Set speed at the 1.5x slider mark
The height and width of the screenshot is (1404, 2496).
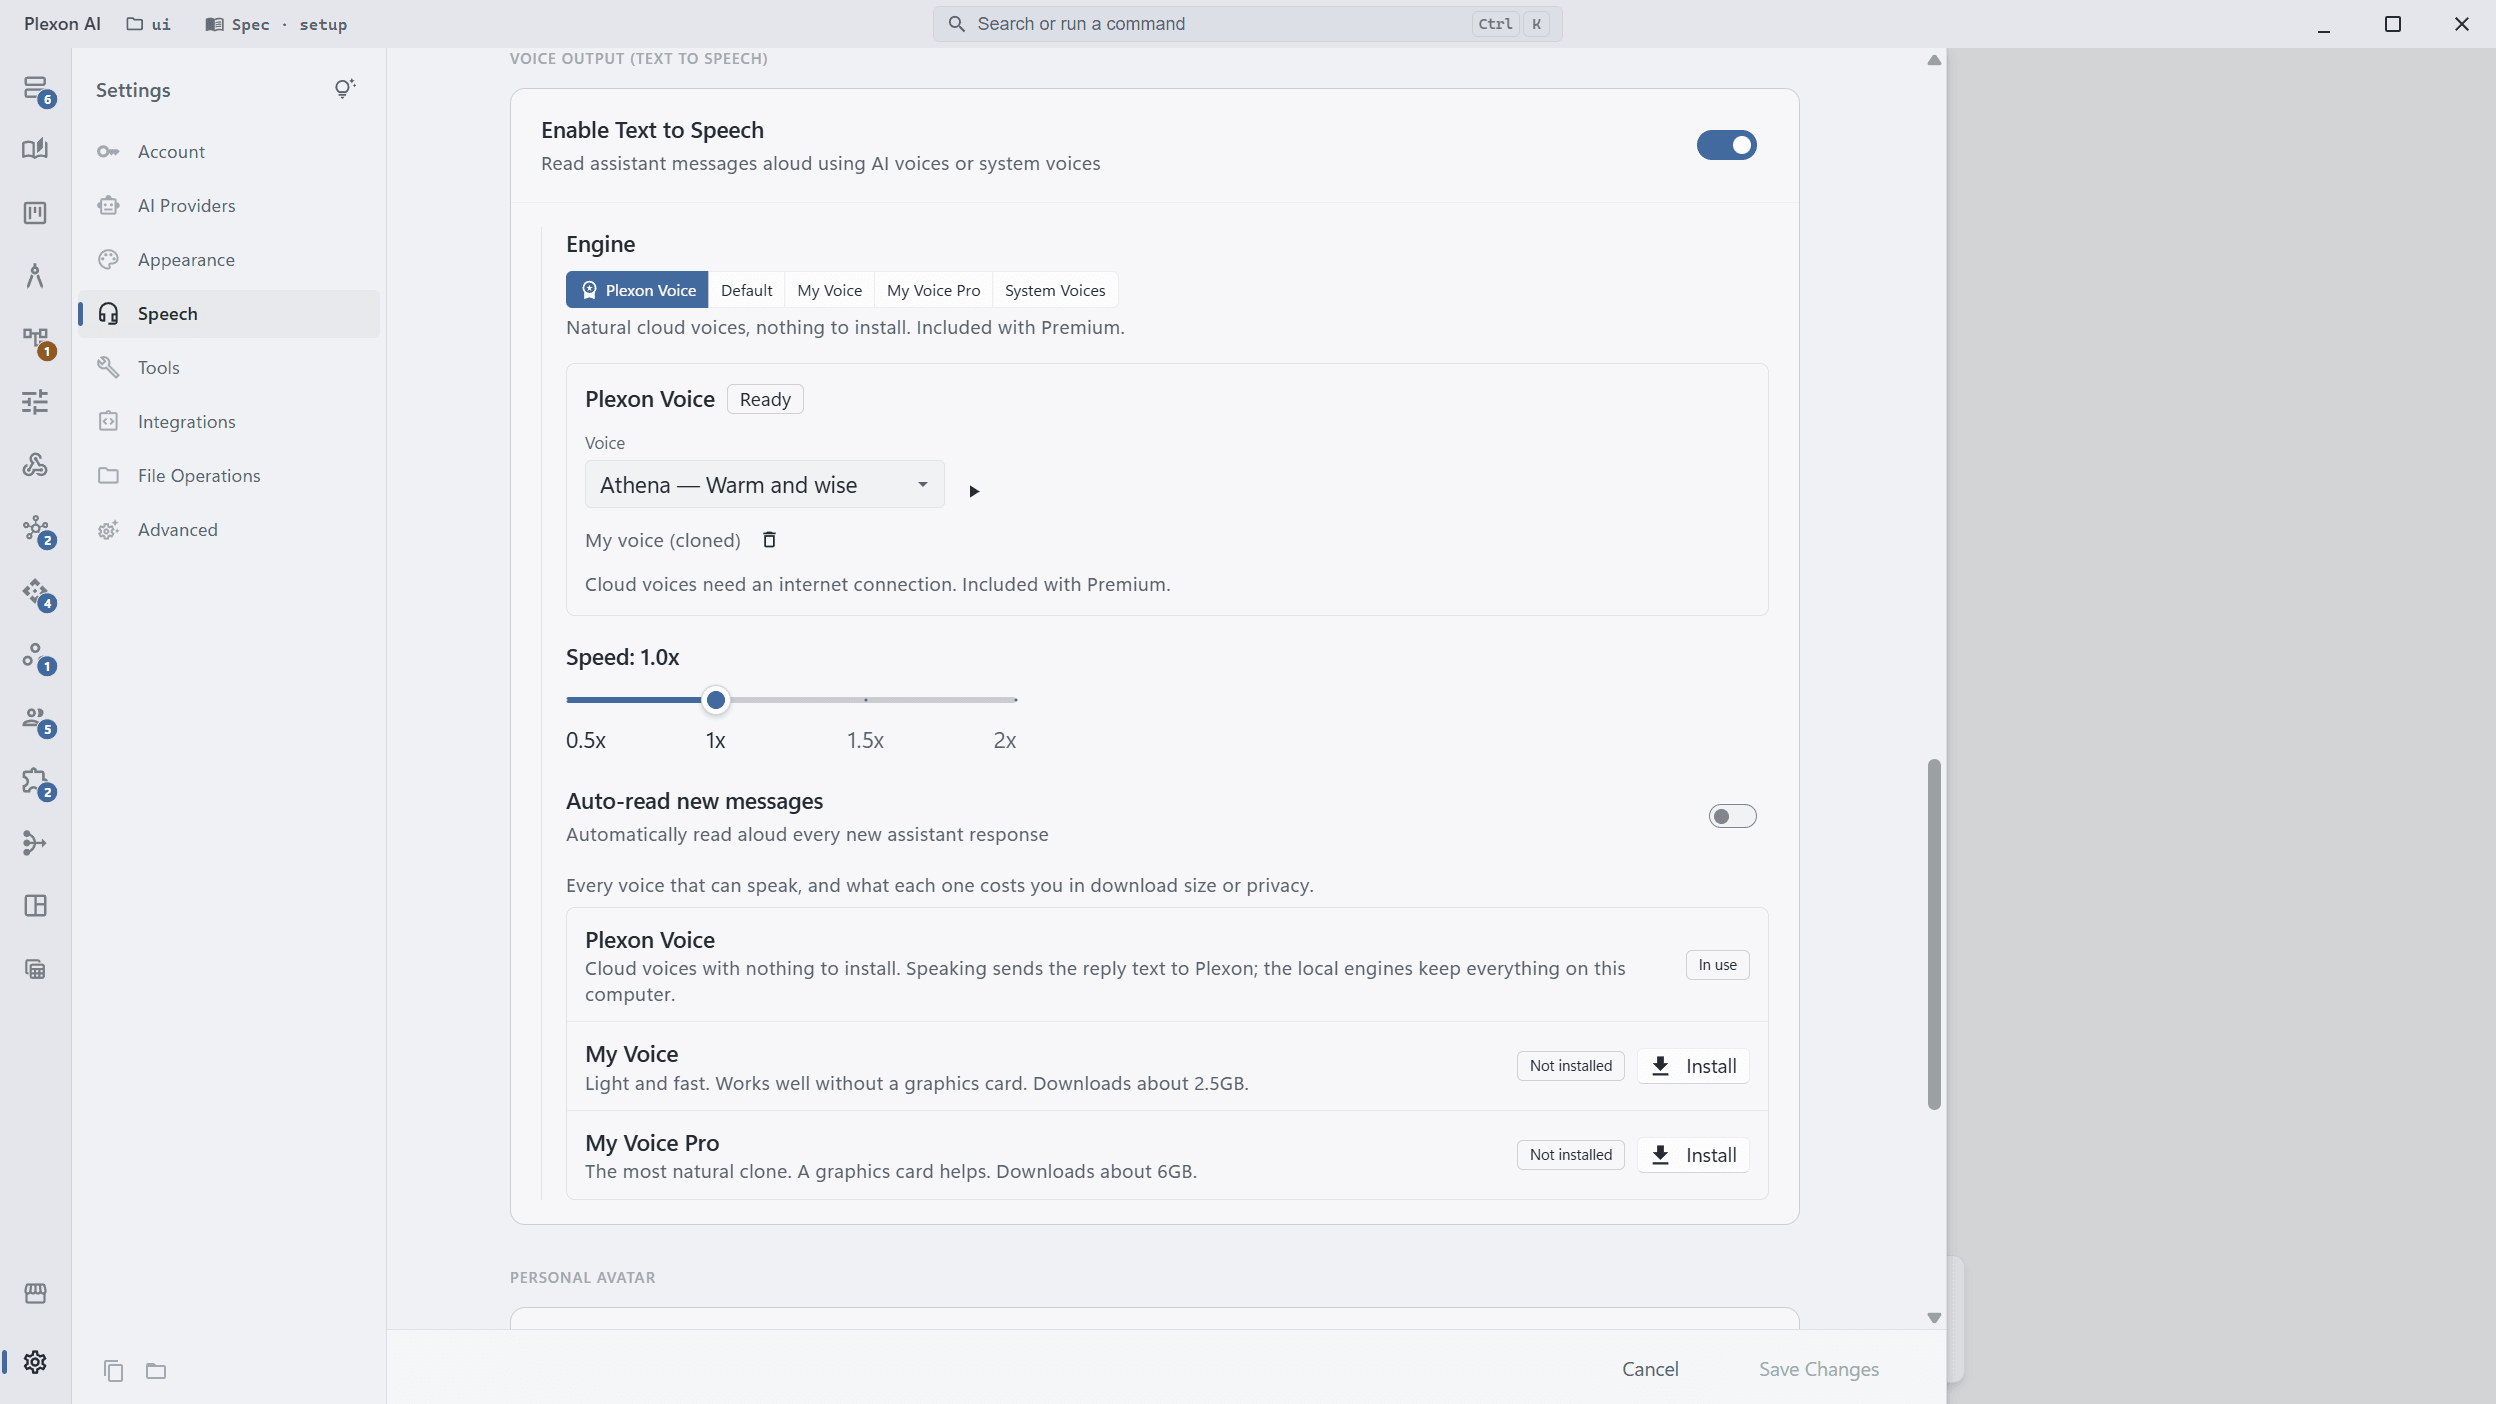866,700
